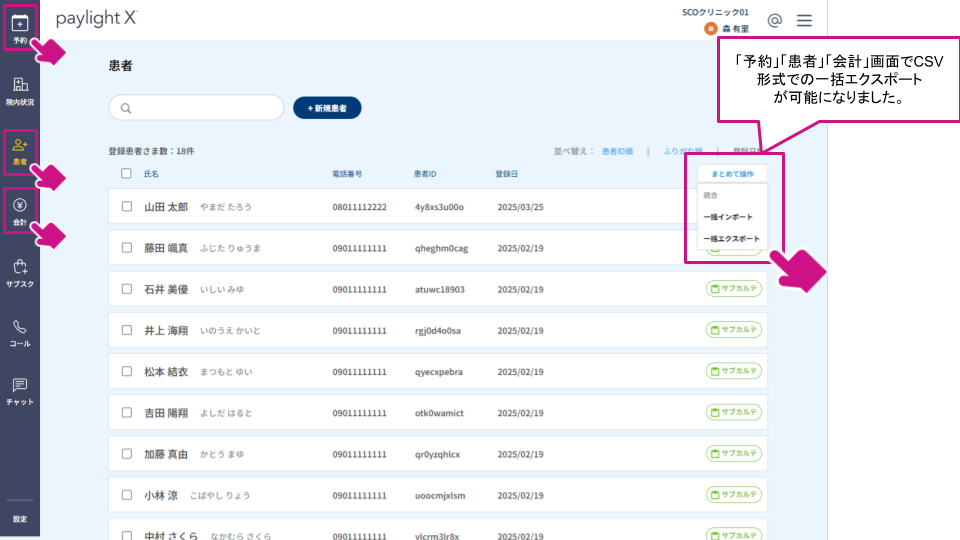Choose 一括エクスポート from dropdown
This screenshot has width=960, height=540.
(732, 239)
